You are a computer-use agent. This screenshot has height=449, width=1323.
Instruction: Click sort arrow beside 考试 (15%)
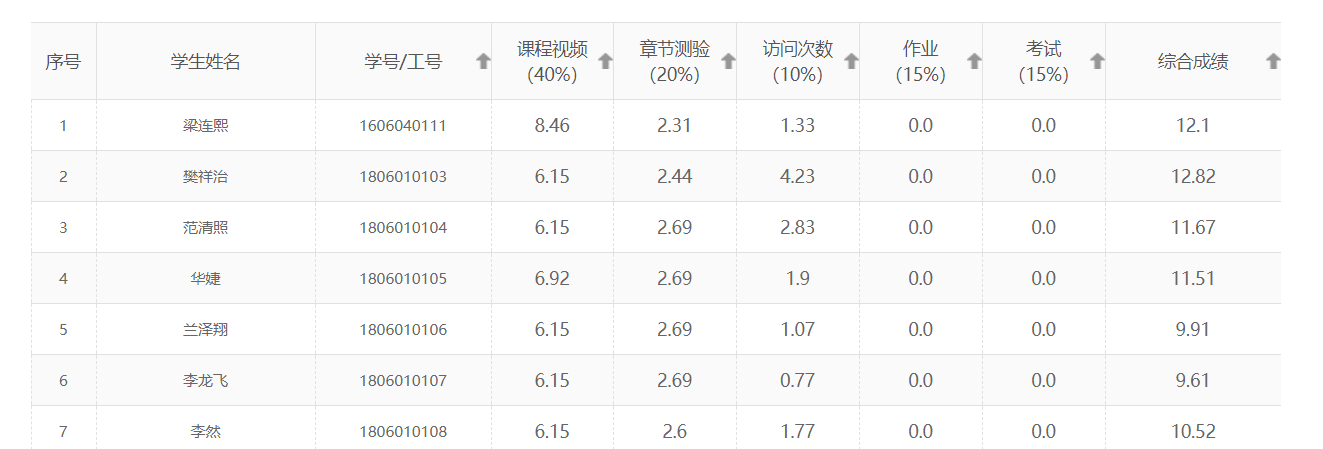(1097, 61)
